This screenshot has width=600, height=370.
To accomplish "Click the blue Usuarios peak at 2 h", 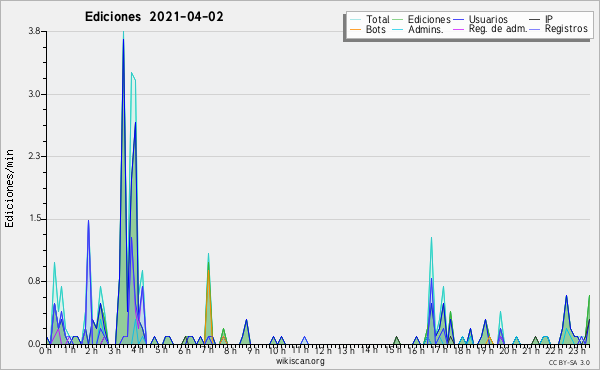I will click(88, 221).
